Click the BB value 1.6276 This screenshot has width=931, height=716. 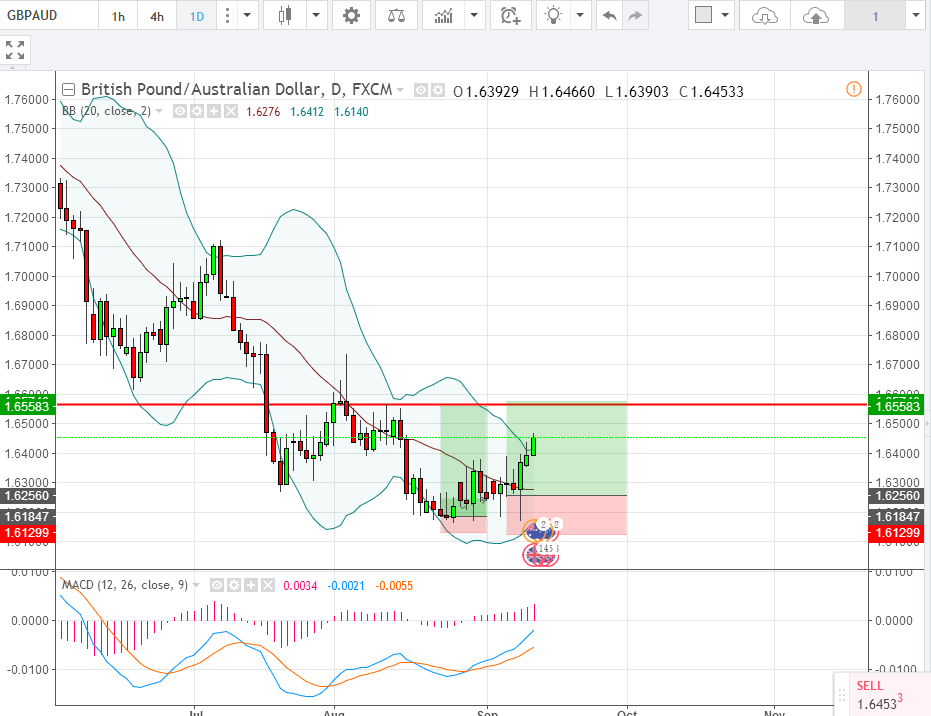263,112
